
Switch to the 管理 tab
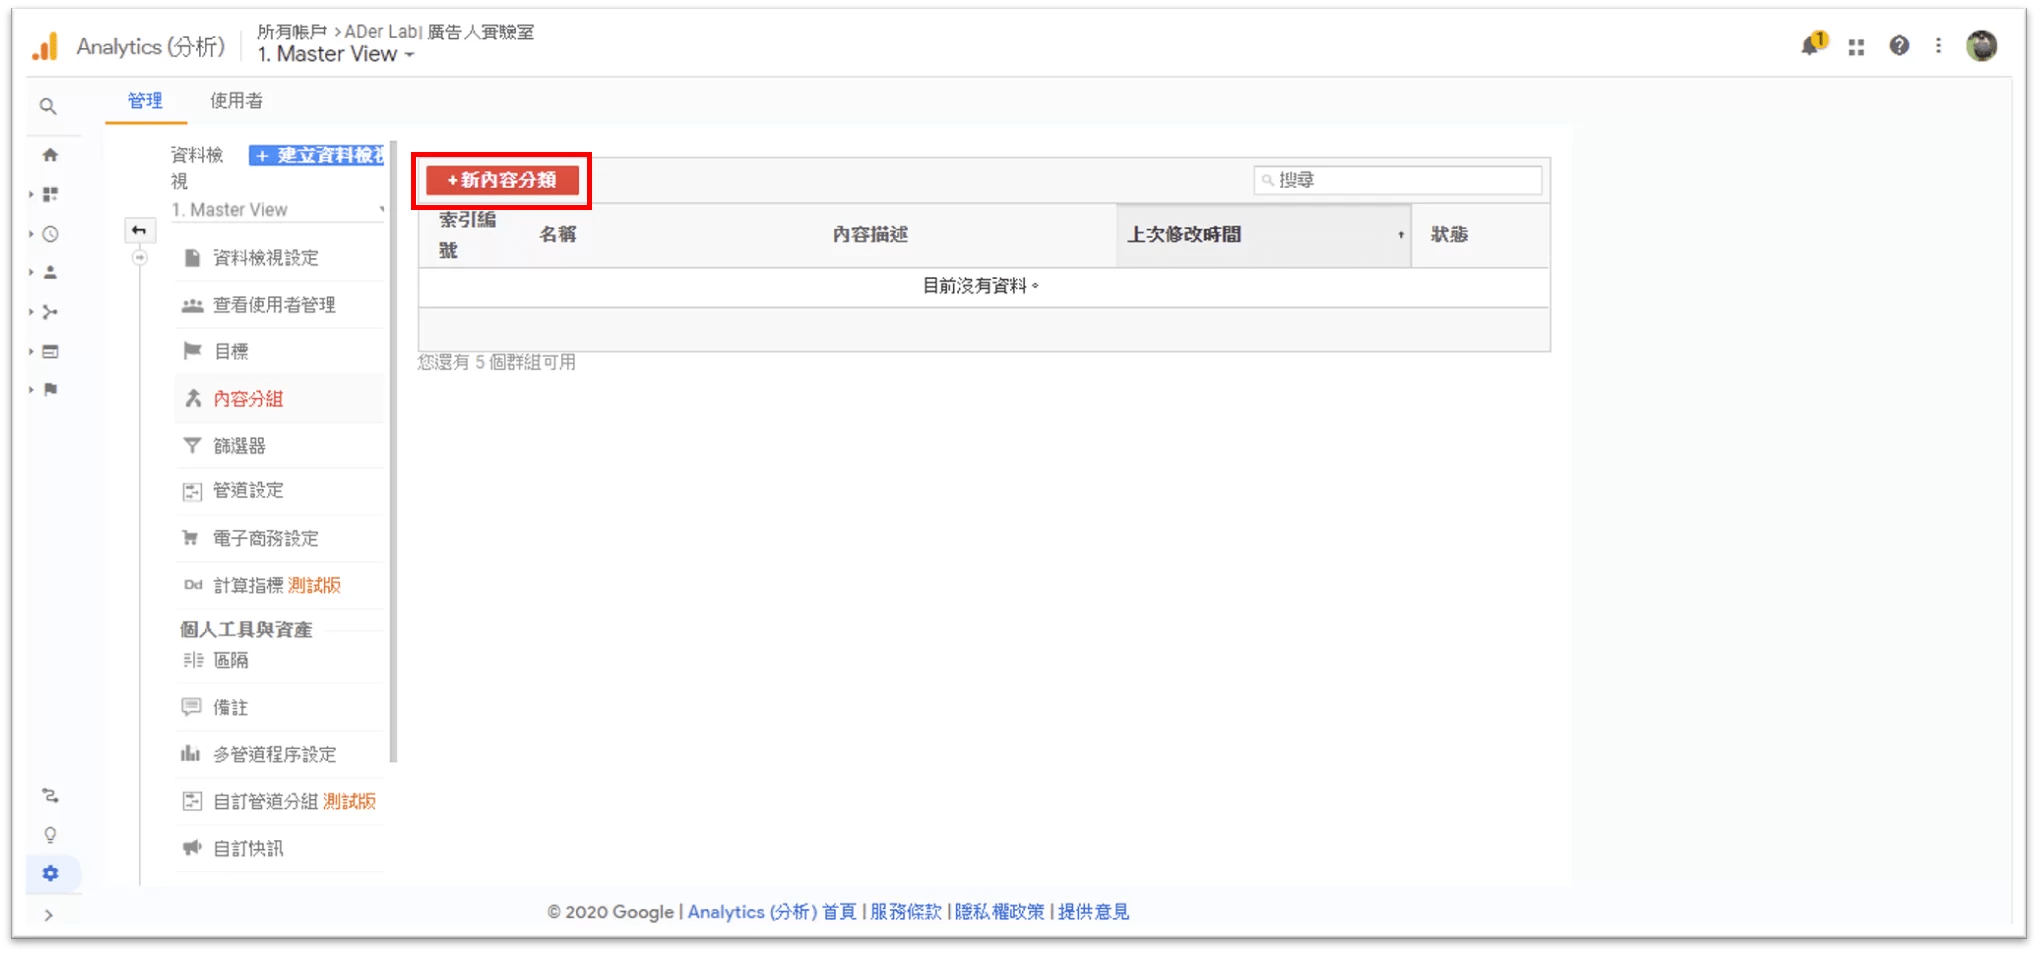pyautogui.click(x=145, y=101)
